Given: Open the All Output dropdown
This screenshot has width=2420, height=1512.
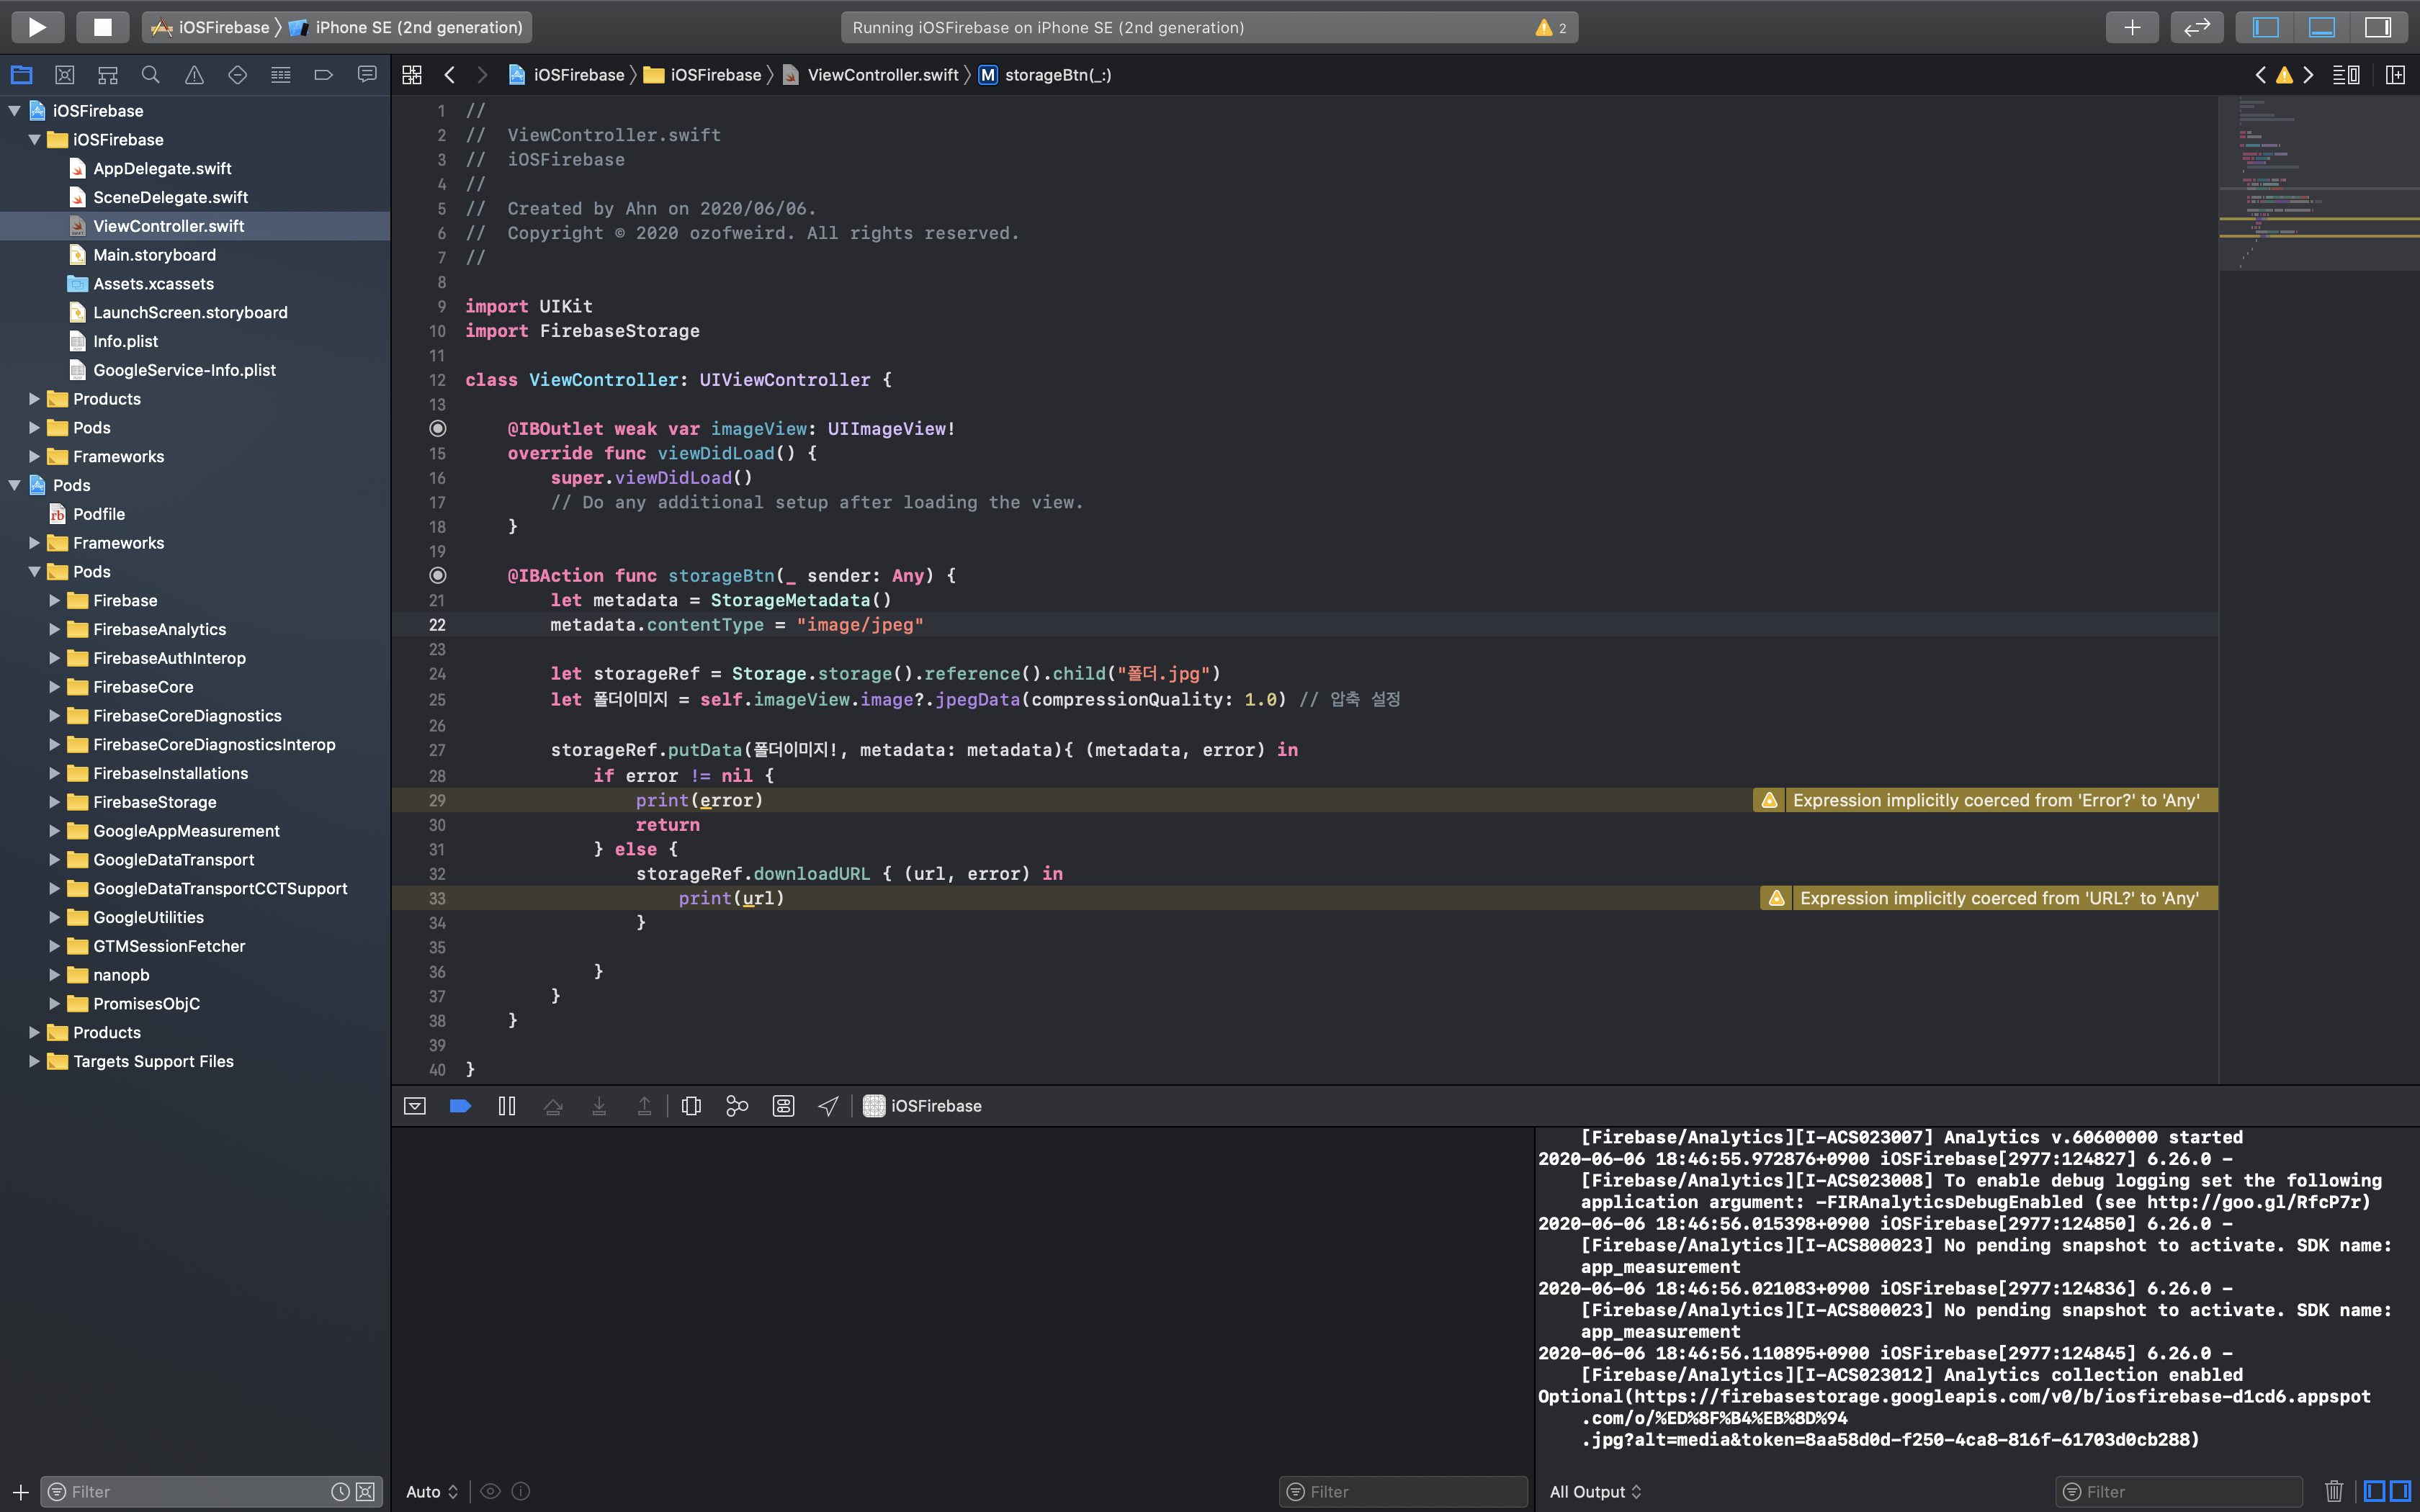Looking at the screenshot, I should coord(1595,1491).
